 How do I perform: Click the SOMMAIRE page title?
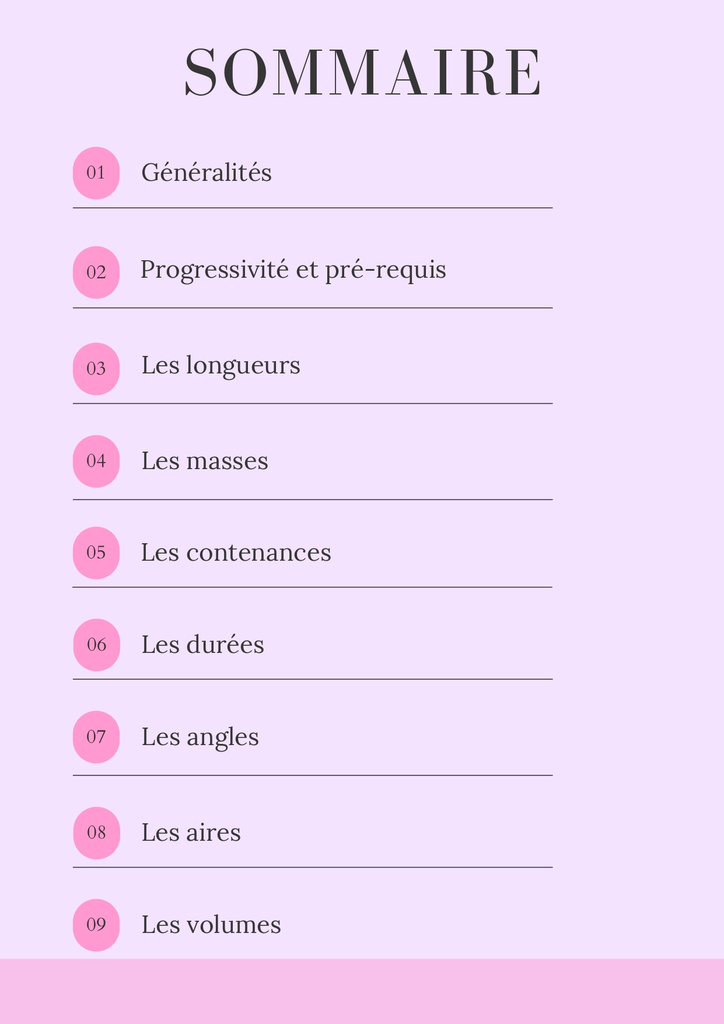pyautogui.click(x=362, y=73)
